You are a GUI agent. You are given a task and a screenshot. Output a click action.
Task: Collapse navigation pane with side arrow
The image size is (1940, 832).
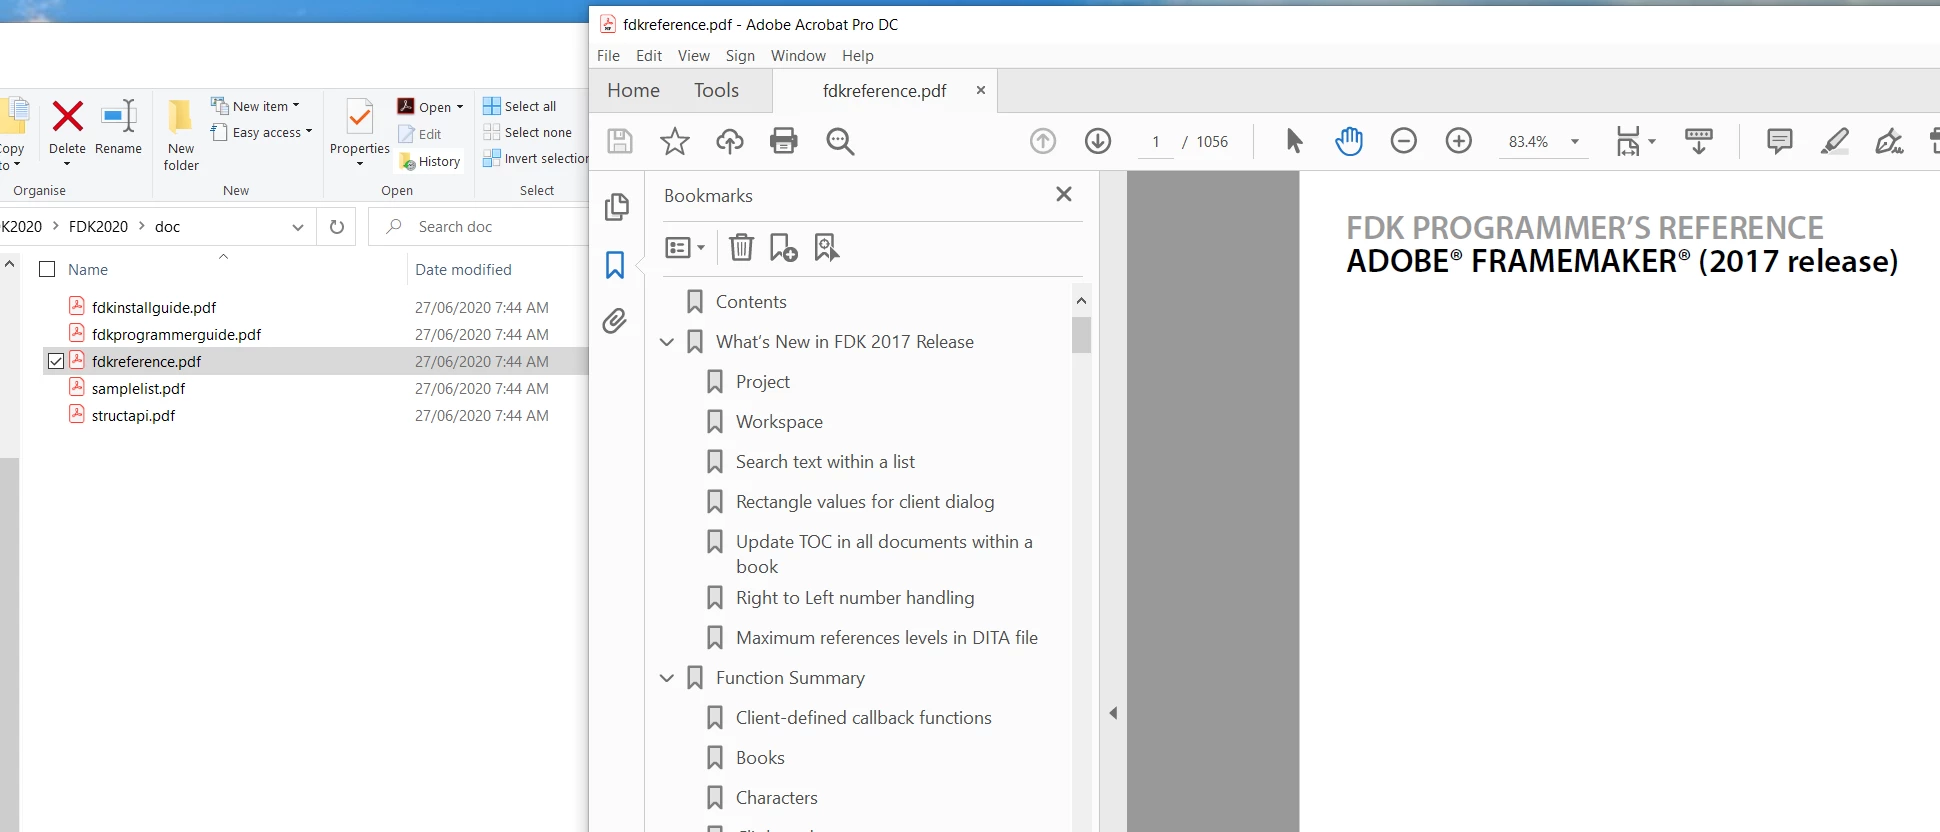point(1113,713)
